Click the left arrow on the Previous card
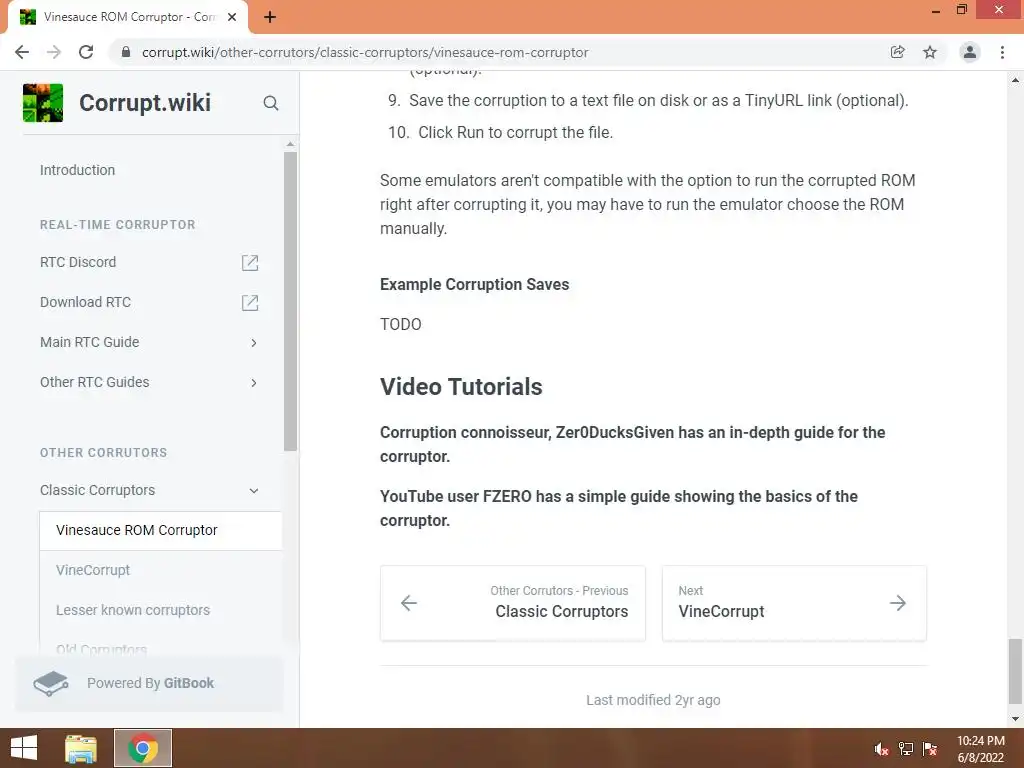 point(409,603)
